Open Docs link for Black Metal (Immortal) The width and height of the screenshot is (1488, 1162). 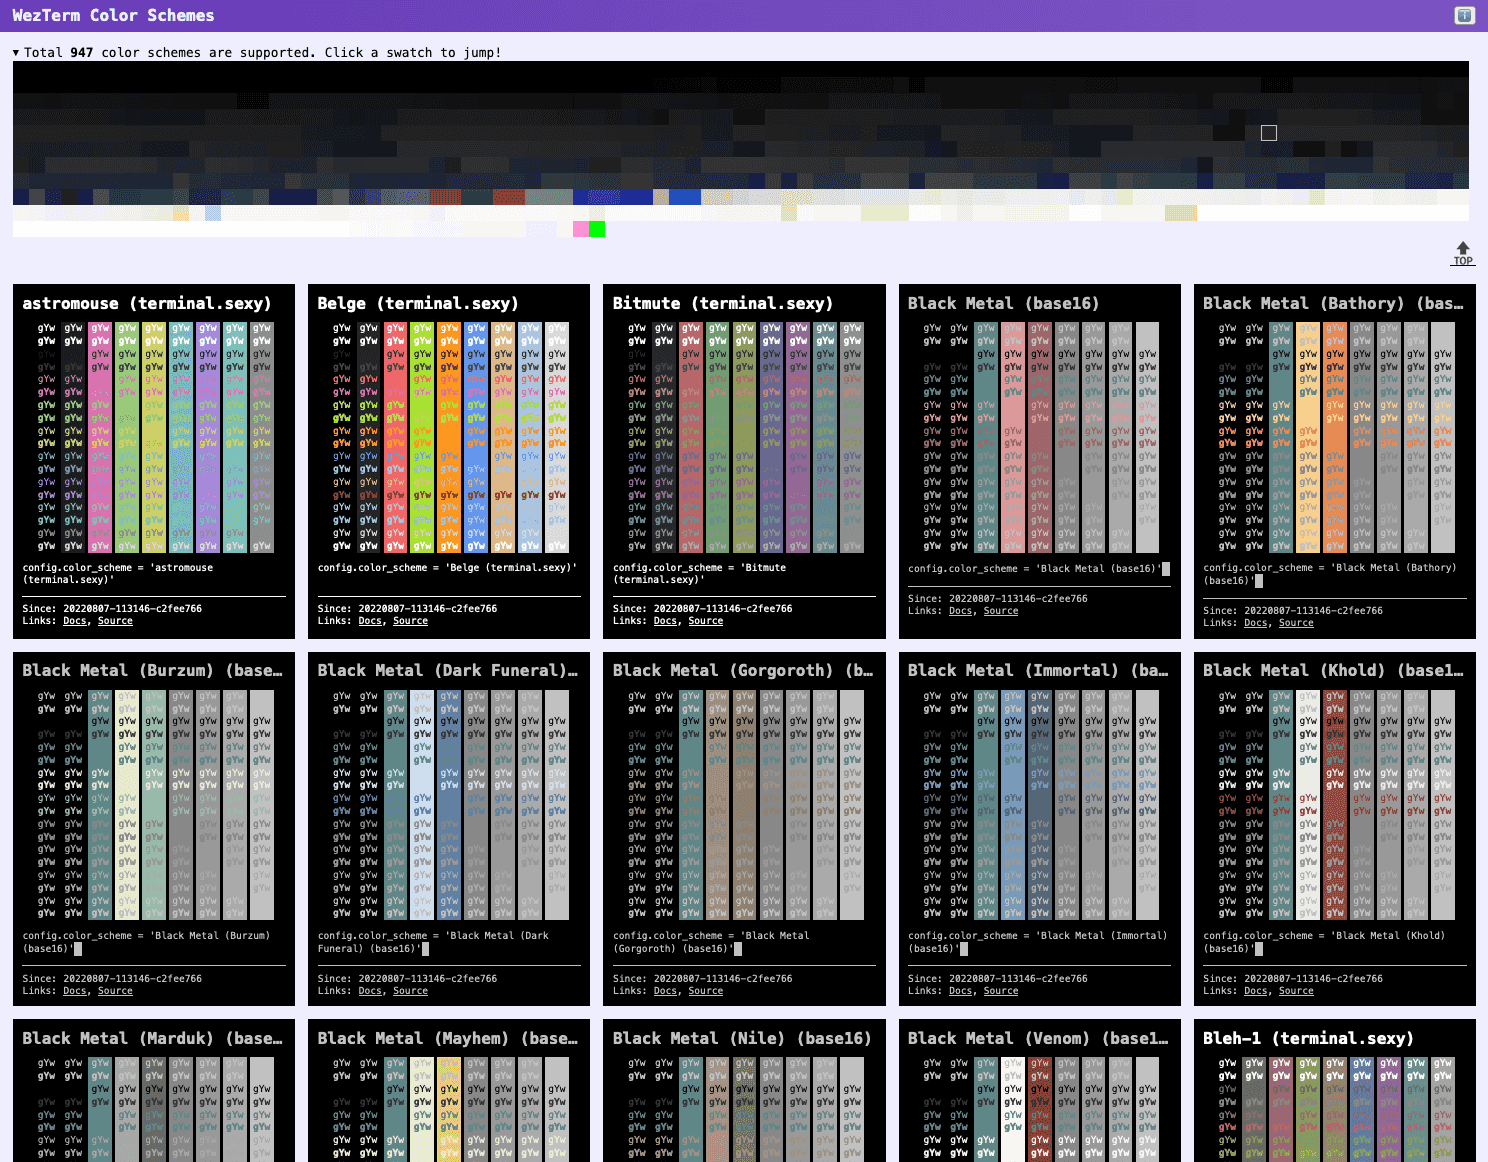pyautogui.click(x=960, y=991)
